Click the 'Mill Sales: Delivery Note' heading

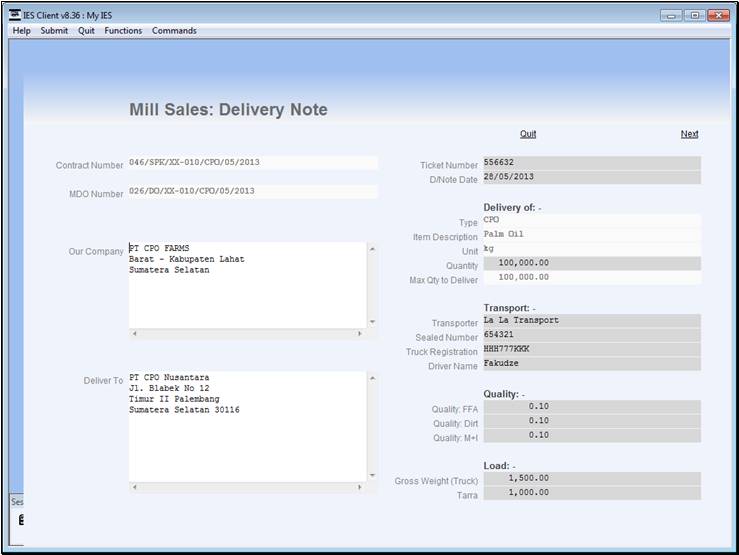coord(229,109)
